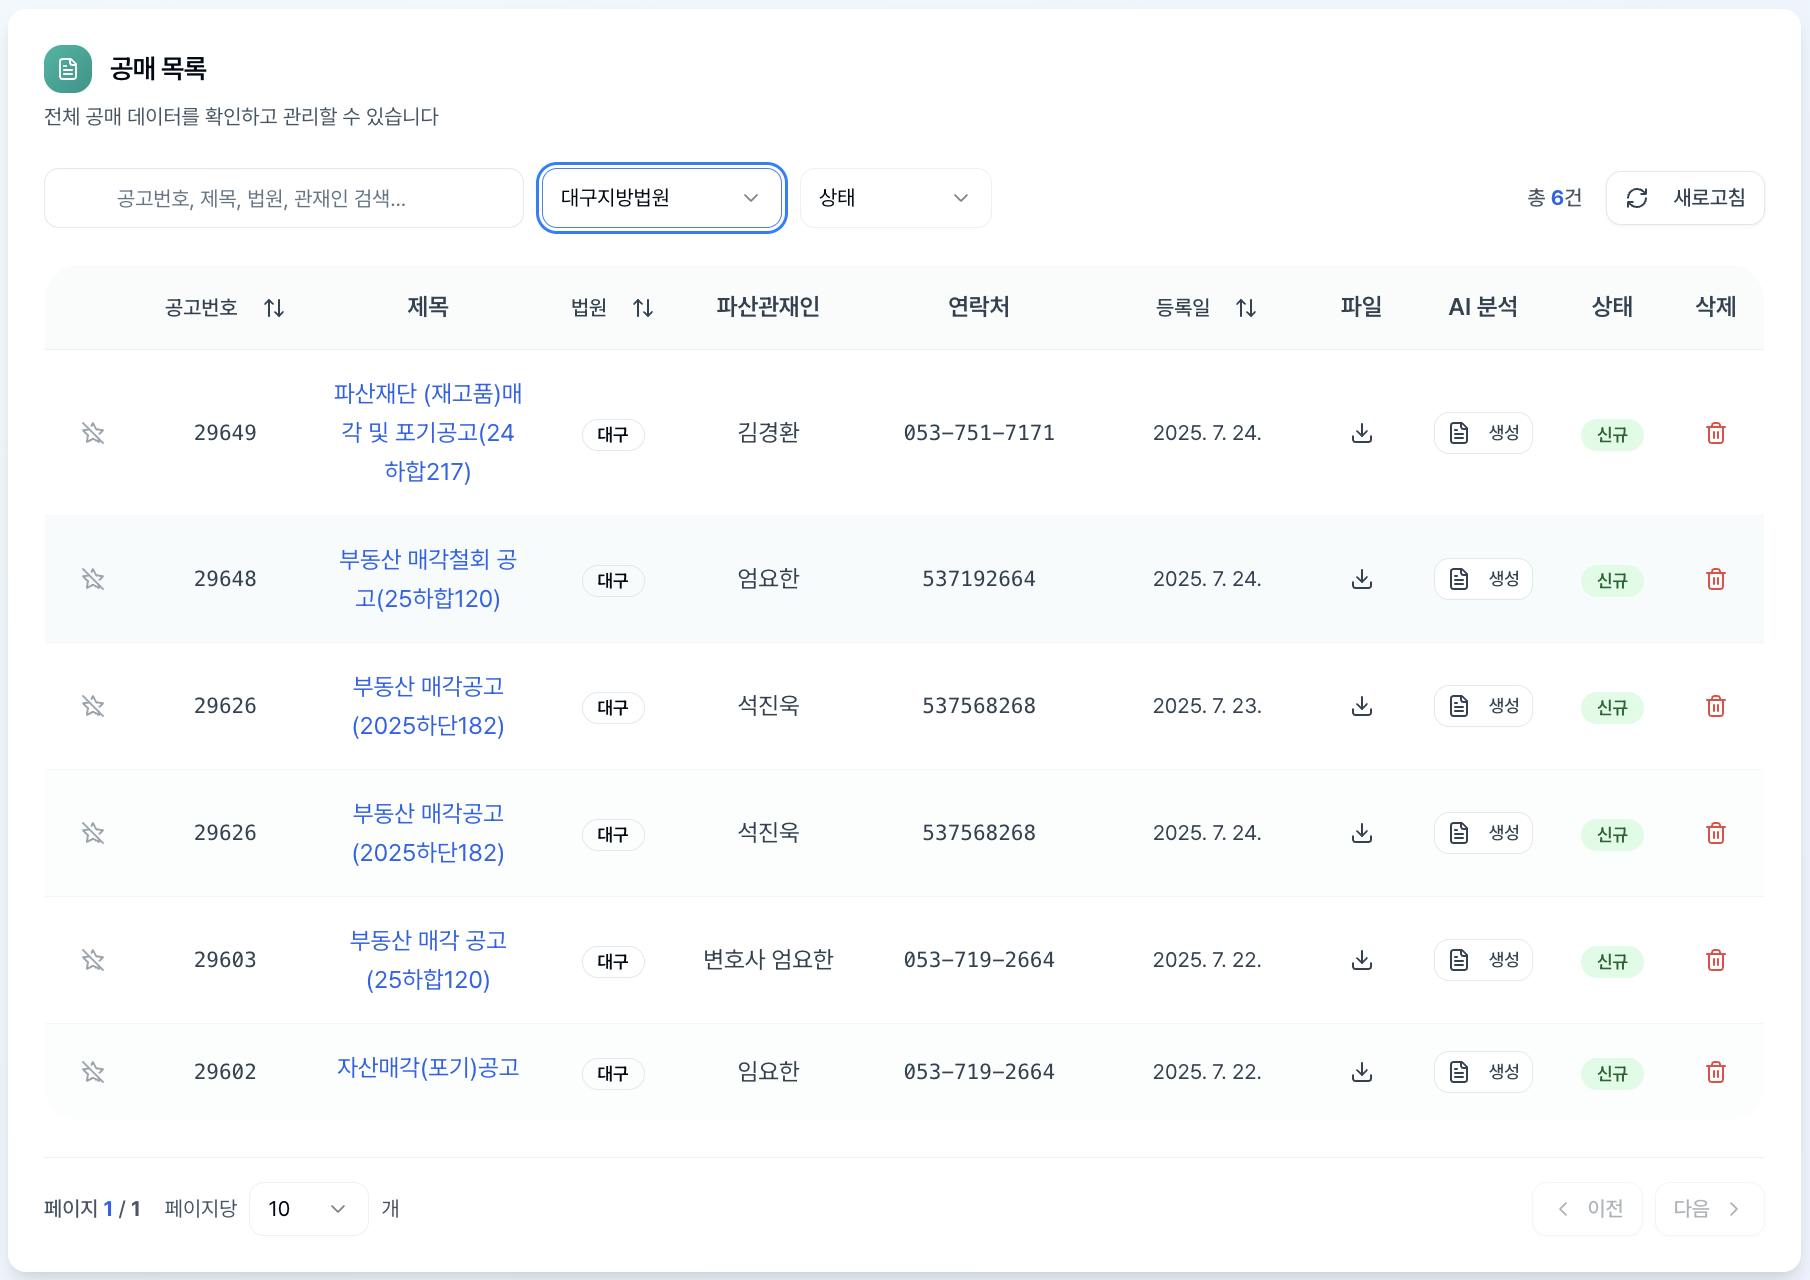Download file for notice 29649
Viewport: 1810px width, 1280px height.
point(1361,433)
